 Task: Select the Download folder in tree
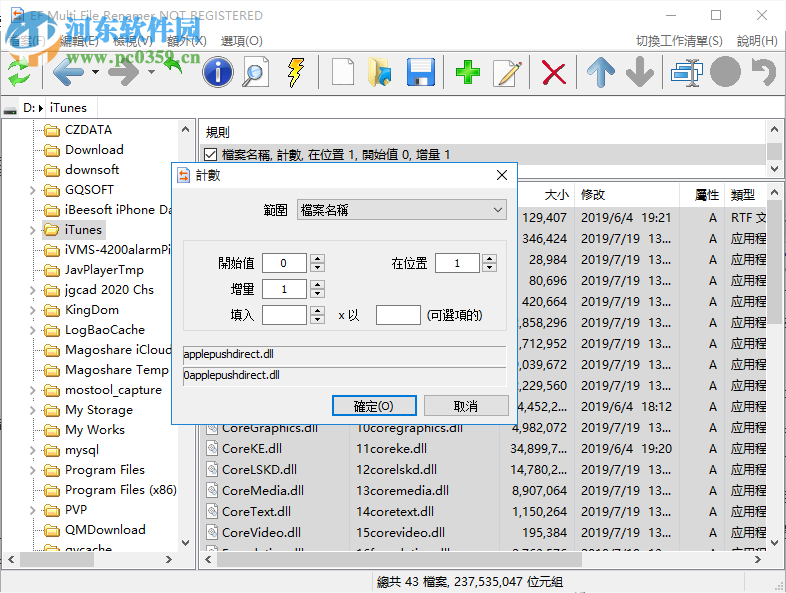pyautogui.click(x=94, y=150)
